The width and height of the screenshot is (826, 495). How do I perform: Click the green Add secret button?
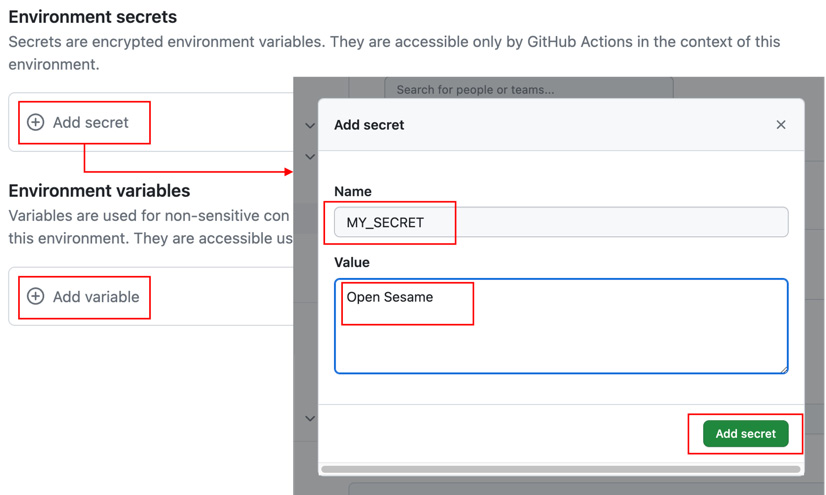(745, 433)
